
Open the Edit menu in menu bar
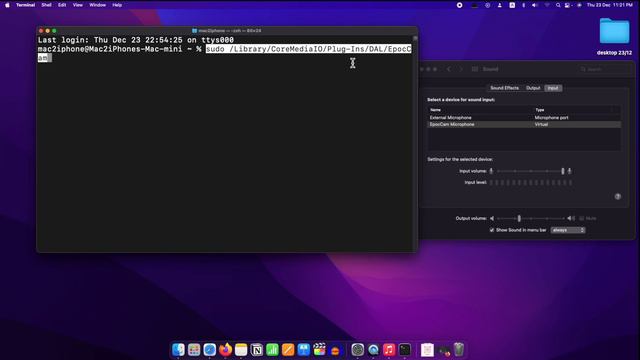click(62, 5)
